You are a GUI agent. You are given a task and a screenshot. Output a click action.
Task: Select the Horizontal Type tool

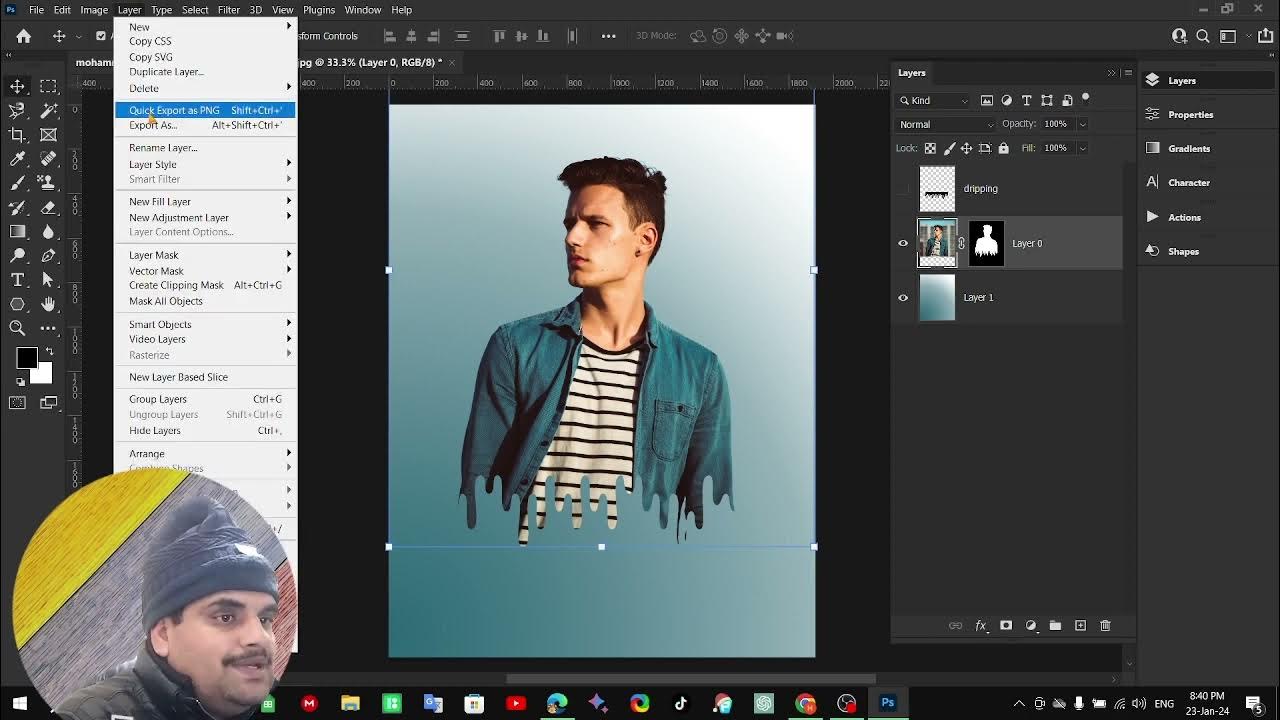[17, 279]
